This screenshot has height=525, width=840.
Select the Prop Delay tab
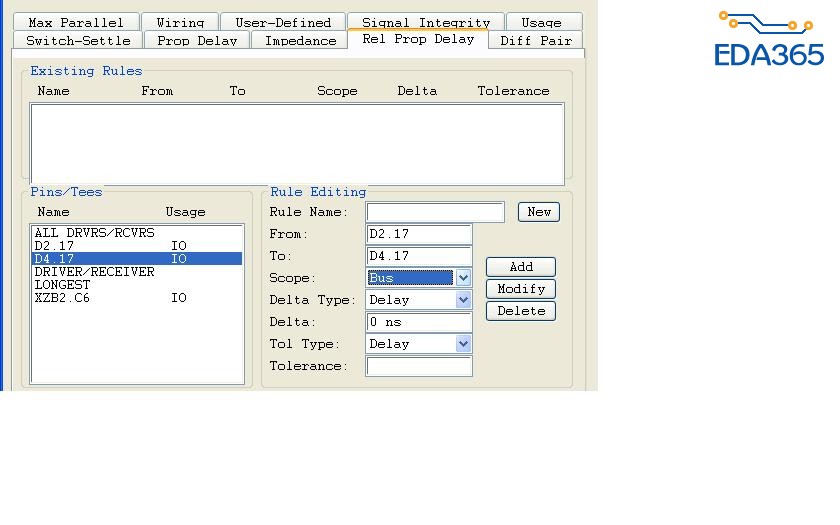(x=197, y=40)
